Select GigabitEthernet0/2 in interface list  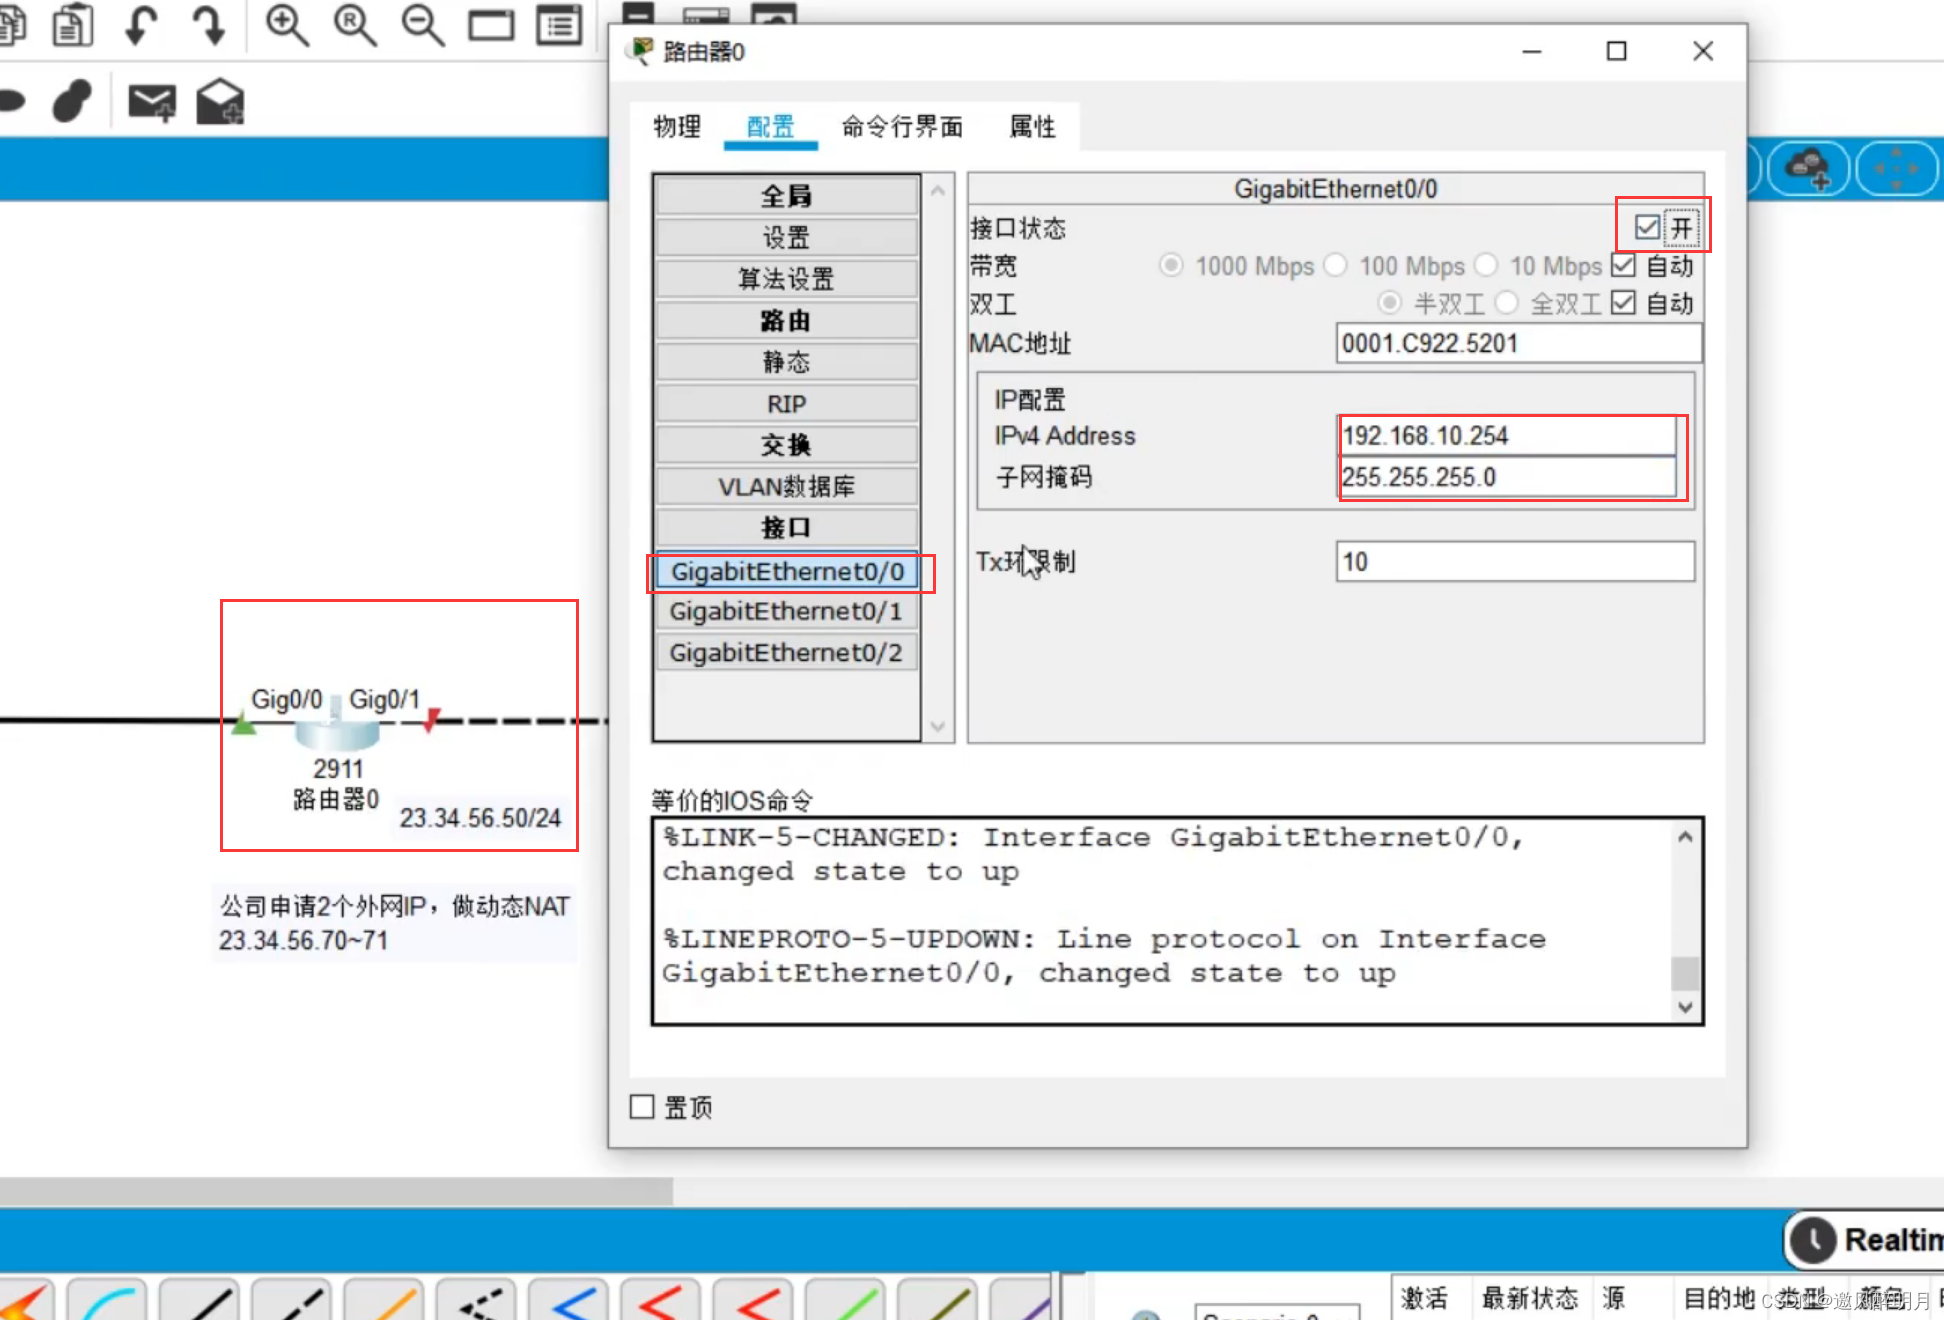[786, 653]
